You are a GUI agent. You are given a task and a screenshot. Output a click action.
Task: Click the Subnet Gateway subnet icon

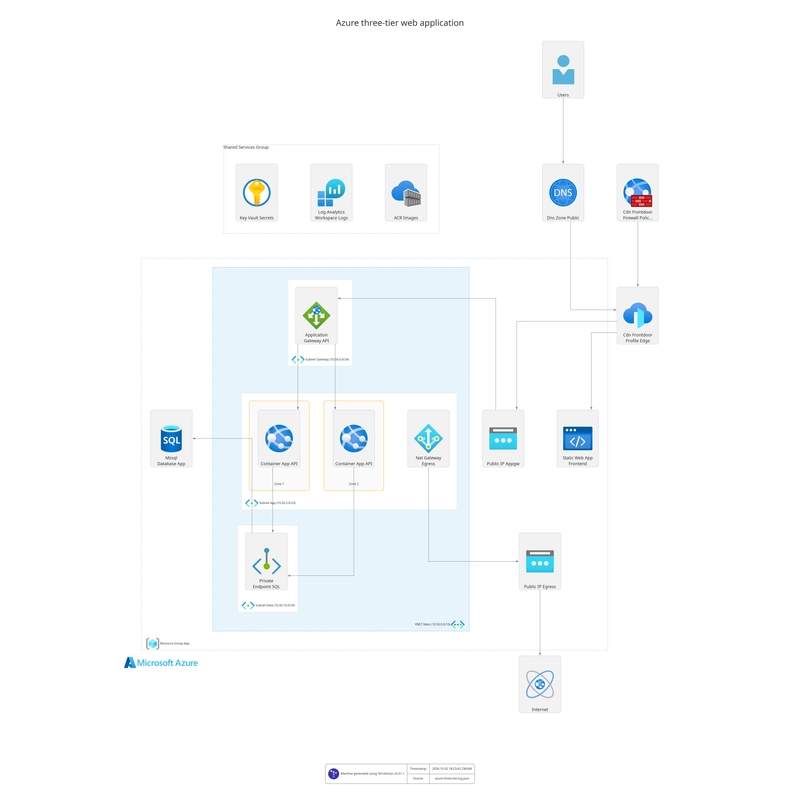298,360
